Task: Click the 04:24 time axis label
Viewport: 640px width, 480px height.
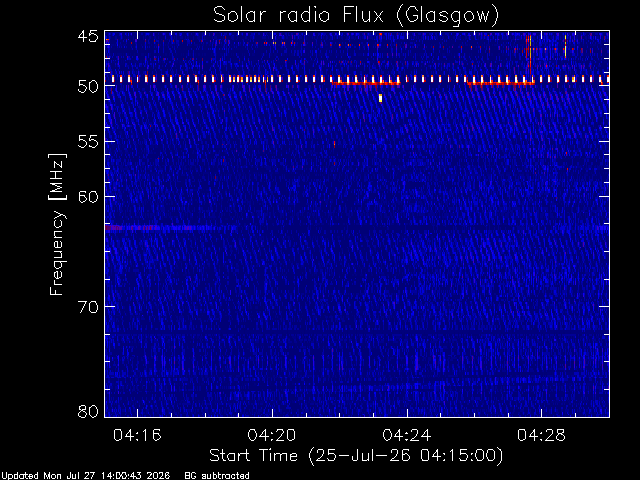Action: [407, 435]
